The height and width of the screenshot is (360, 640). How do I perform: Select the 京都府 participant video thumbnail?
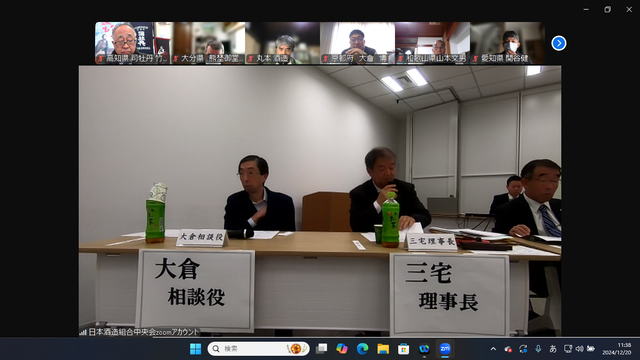358,43
